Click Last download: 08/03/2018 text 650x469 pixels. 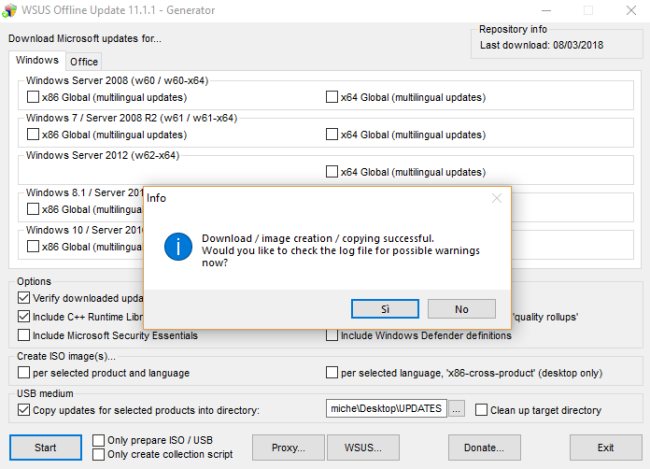541,45
